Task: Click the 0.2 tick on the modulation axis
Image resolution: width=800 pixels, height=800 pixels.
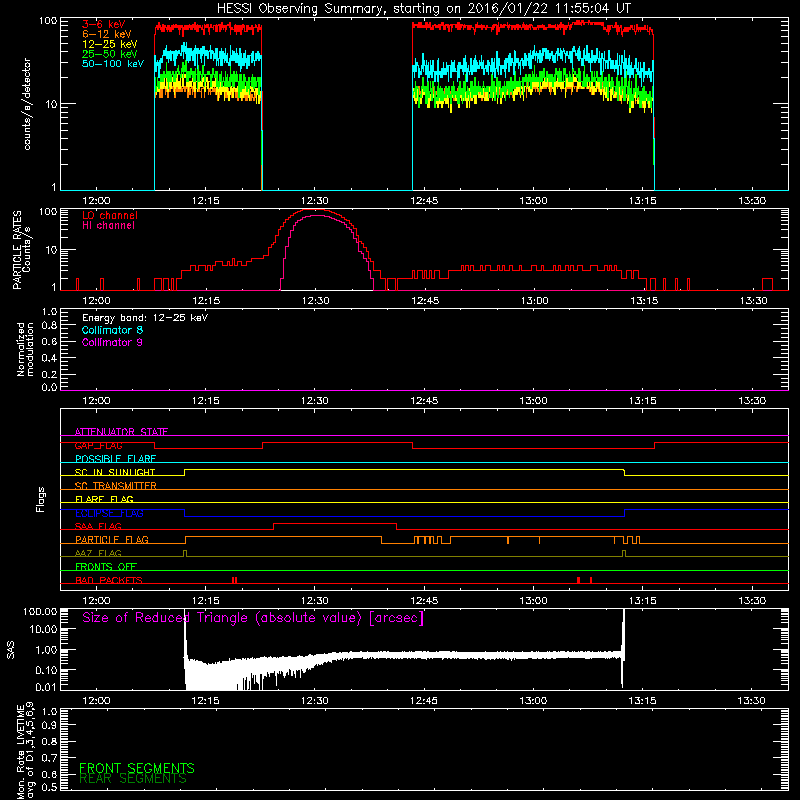Action: [x=49, y=374]
